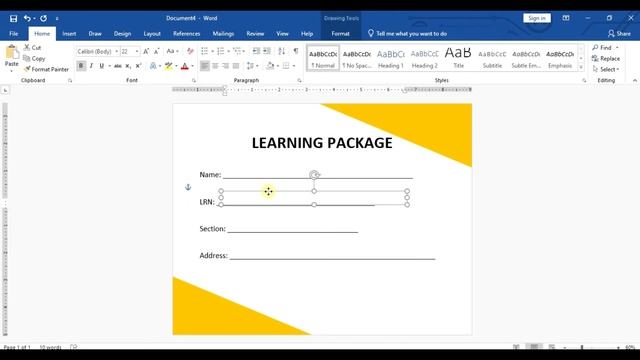Open Shading fill color
Screen dimensions: 640x360
coord(272,66)
